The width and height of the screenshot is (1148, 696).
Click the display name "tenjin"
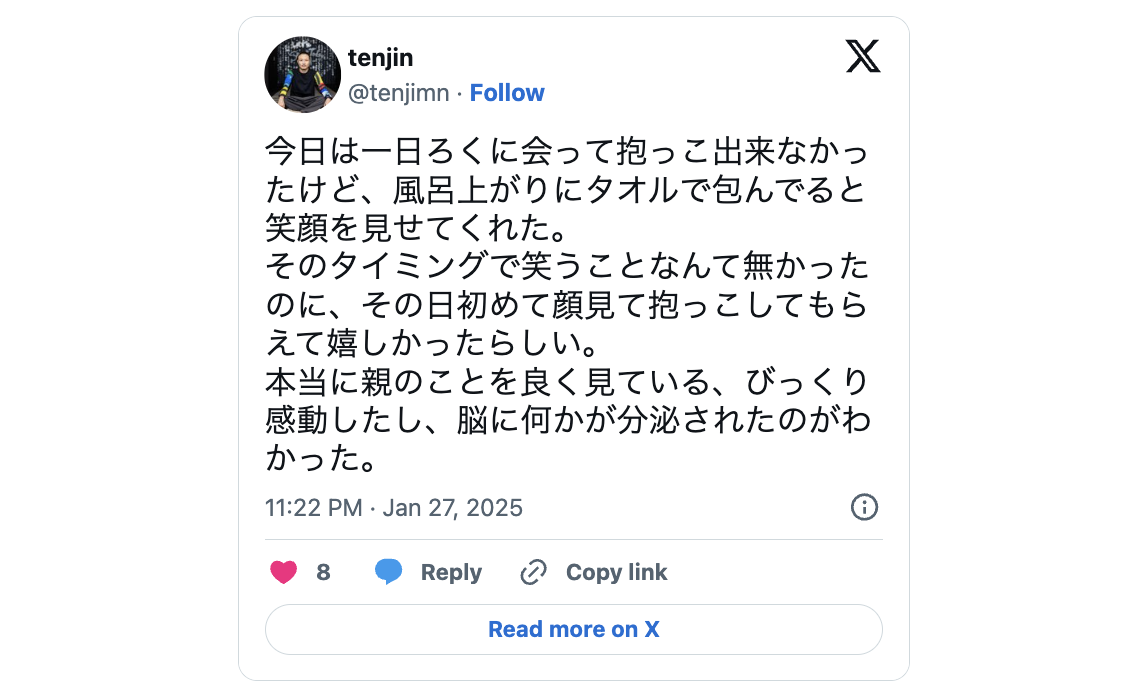pyautogui.click(x=380, y=58)
